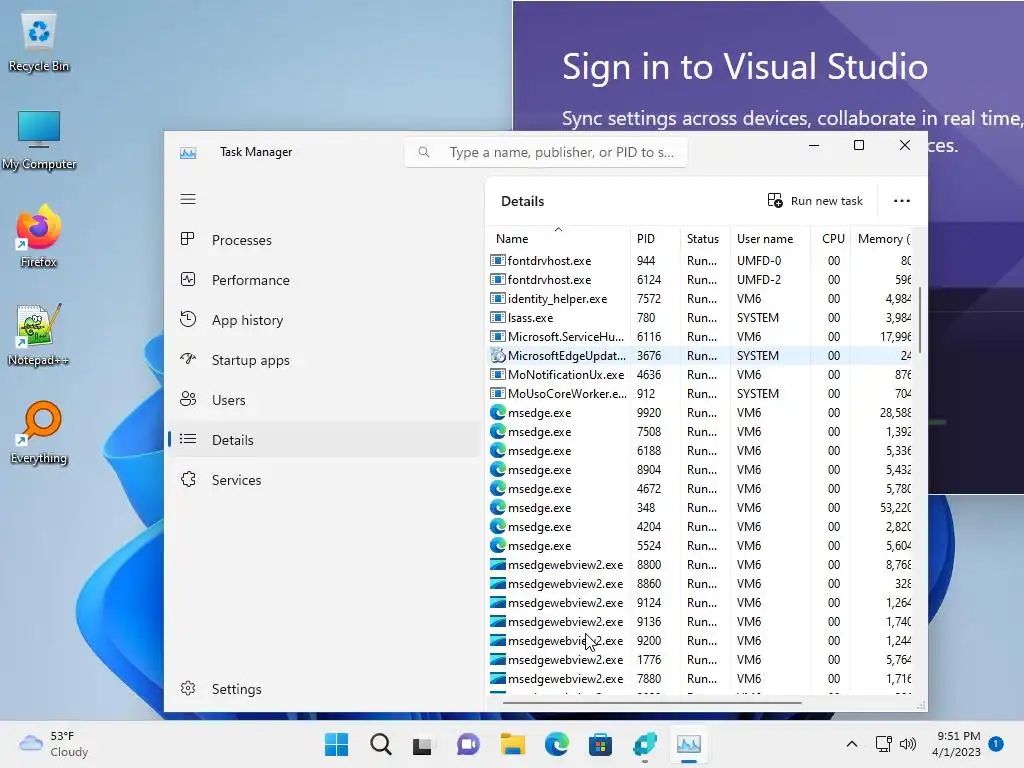The width and height of the screenshot is (1024, 768).
Task: Select the Details page in sidebar
Action: coord(324,440)
